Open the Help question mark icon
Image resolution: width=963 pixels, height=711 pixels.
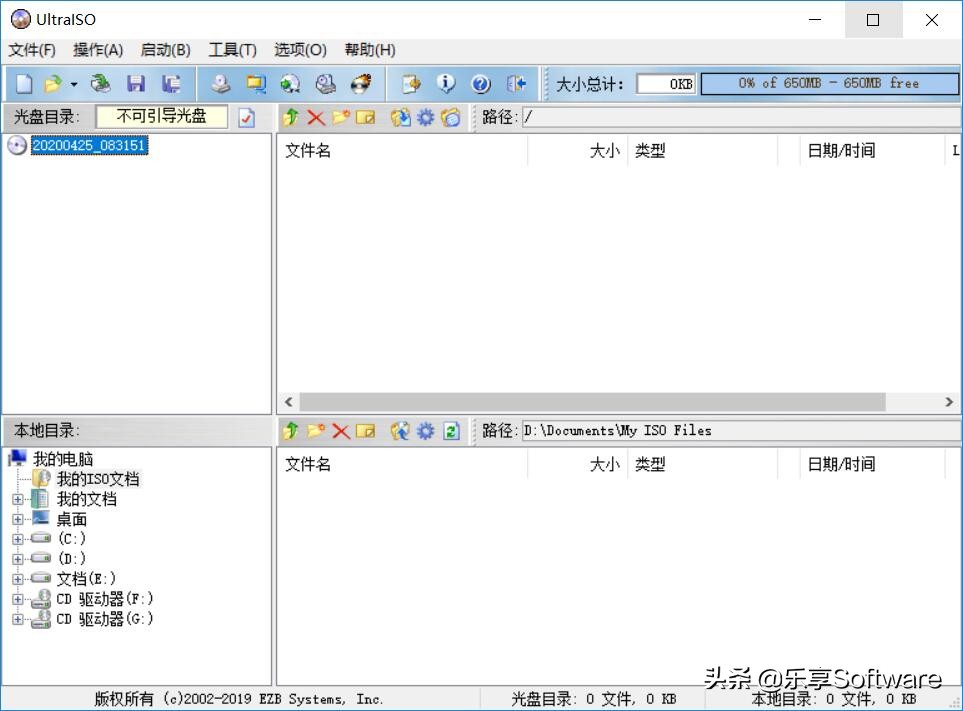482,83
